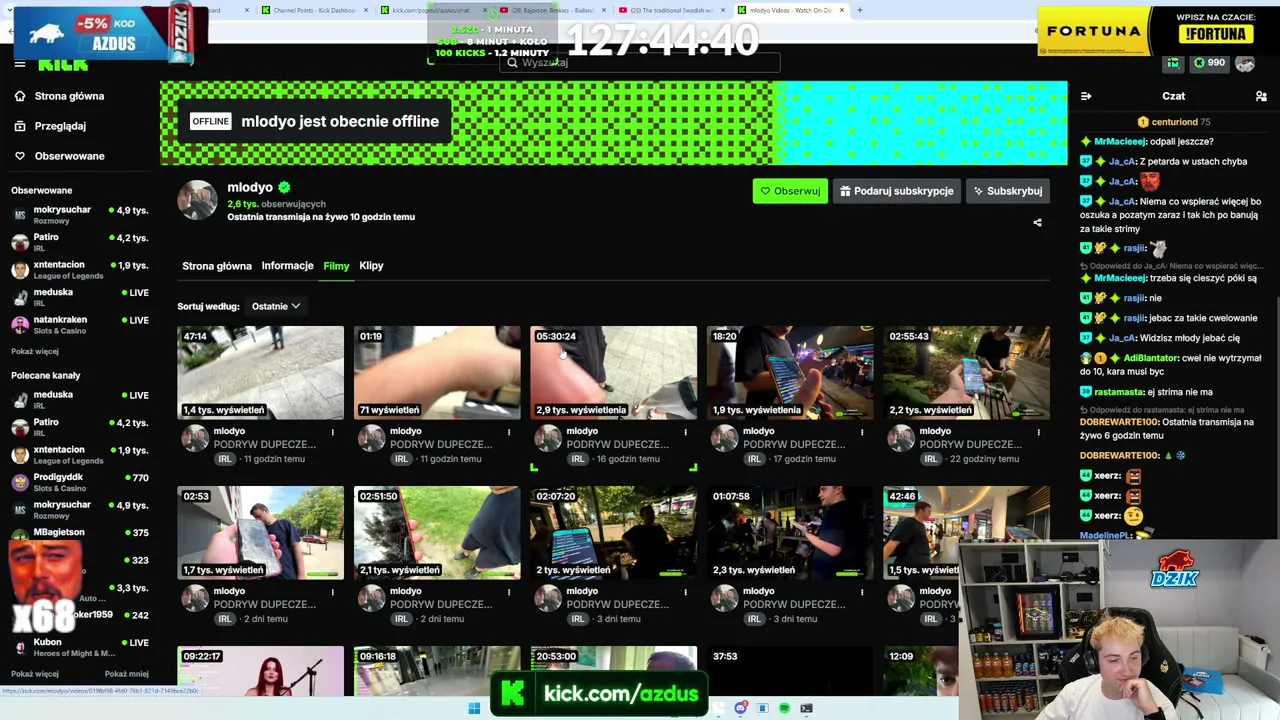This screenshot has width=1280, height=720.
Task: Open a new browser tab
Action: [x=860, y=10]
